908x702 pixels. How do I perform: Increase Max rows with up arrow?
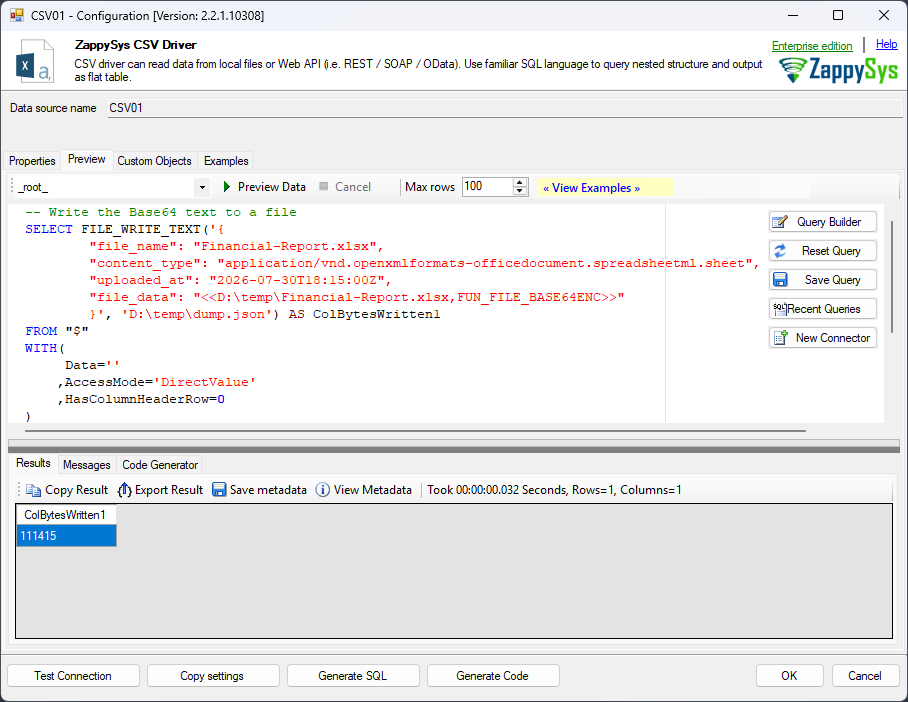tap(519, 182)
